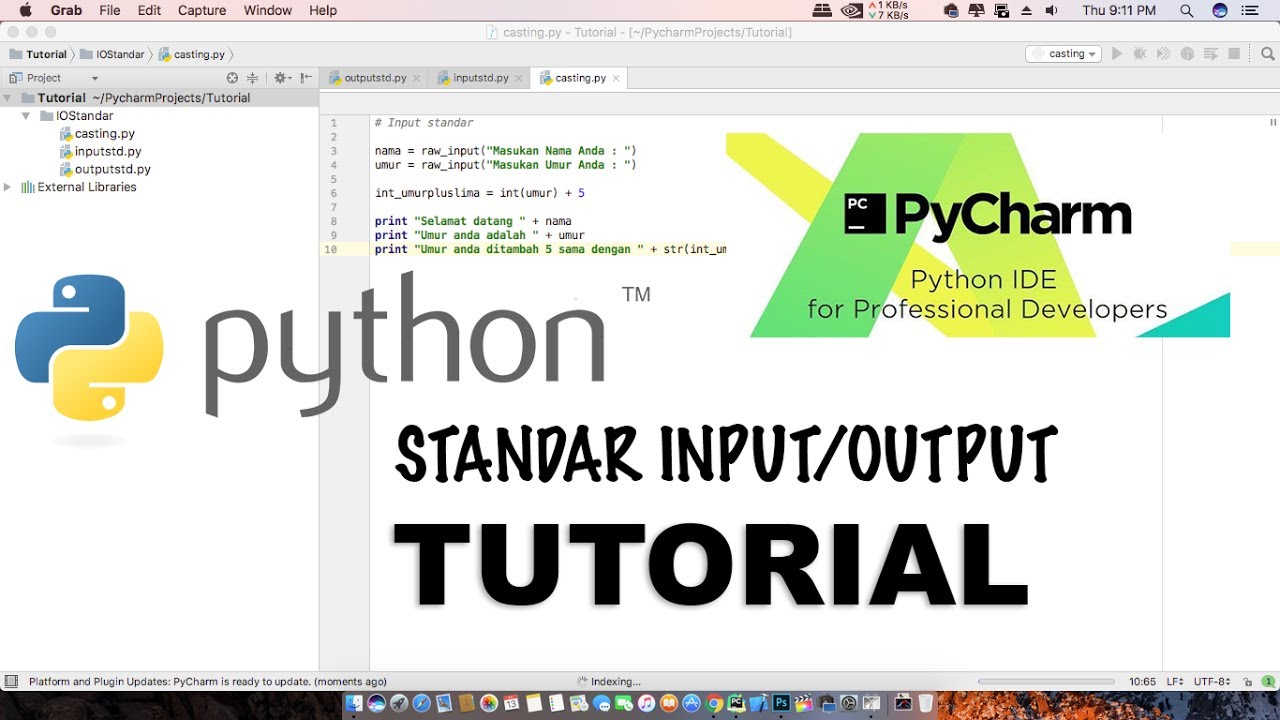
Task: Click the 10:65 caret position indicator
Action: point(1142,681)
